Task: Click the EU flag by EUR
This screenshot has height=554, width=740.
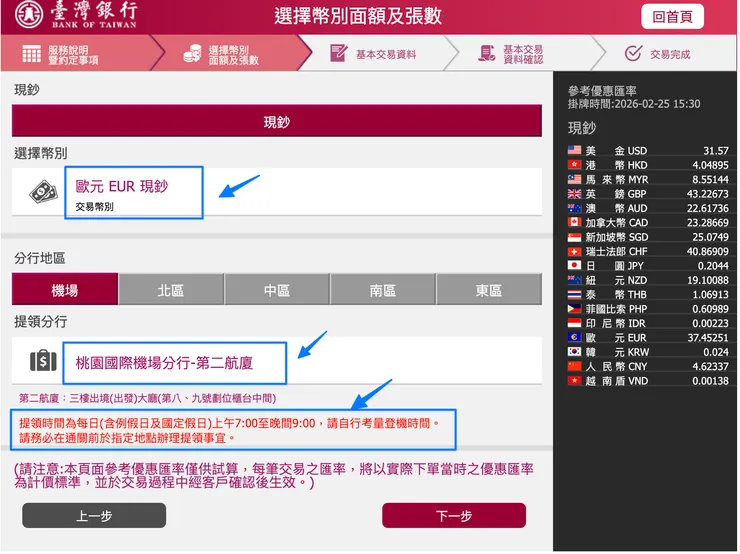Action: point(574,337)
